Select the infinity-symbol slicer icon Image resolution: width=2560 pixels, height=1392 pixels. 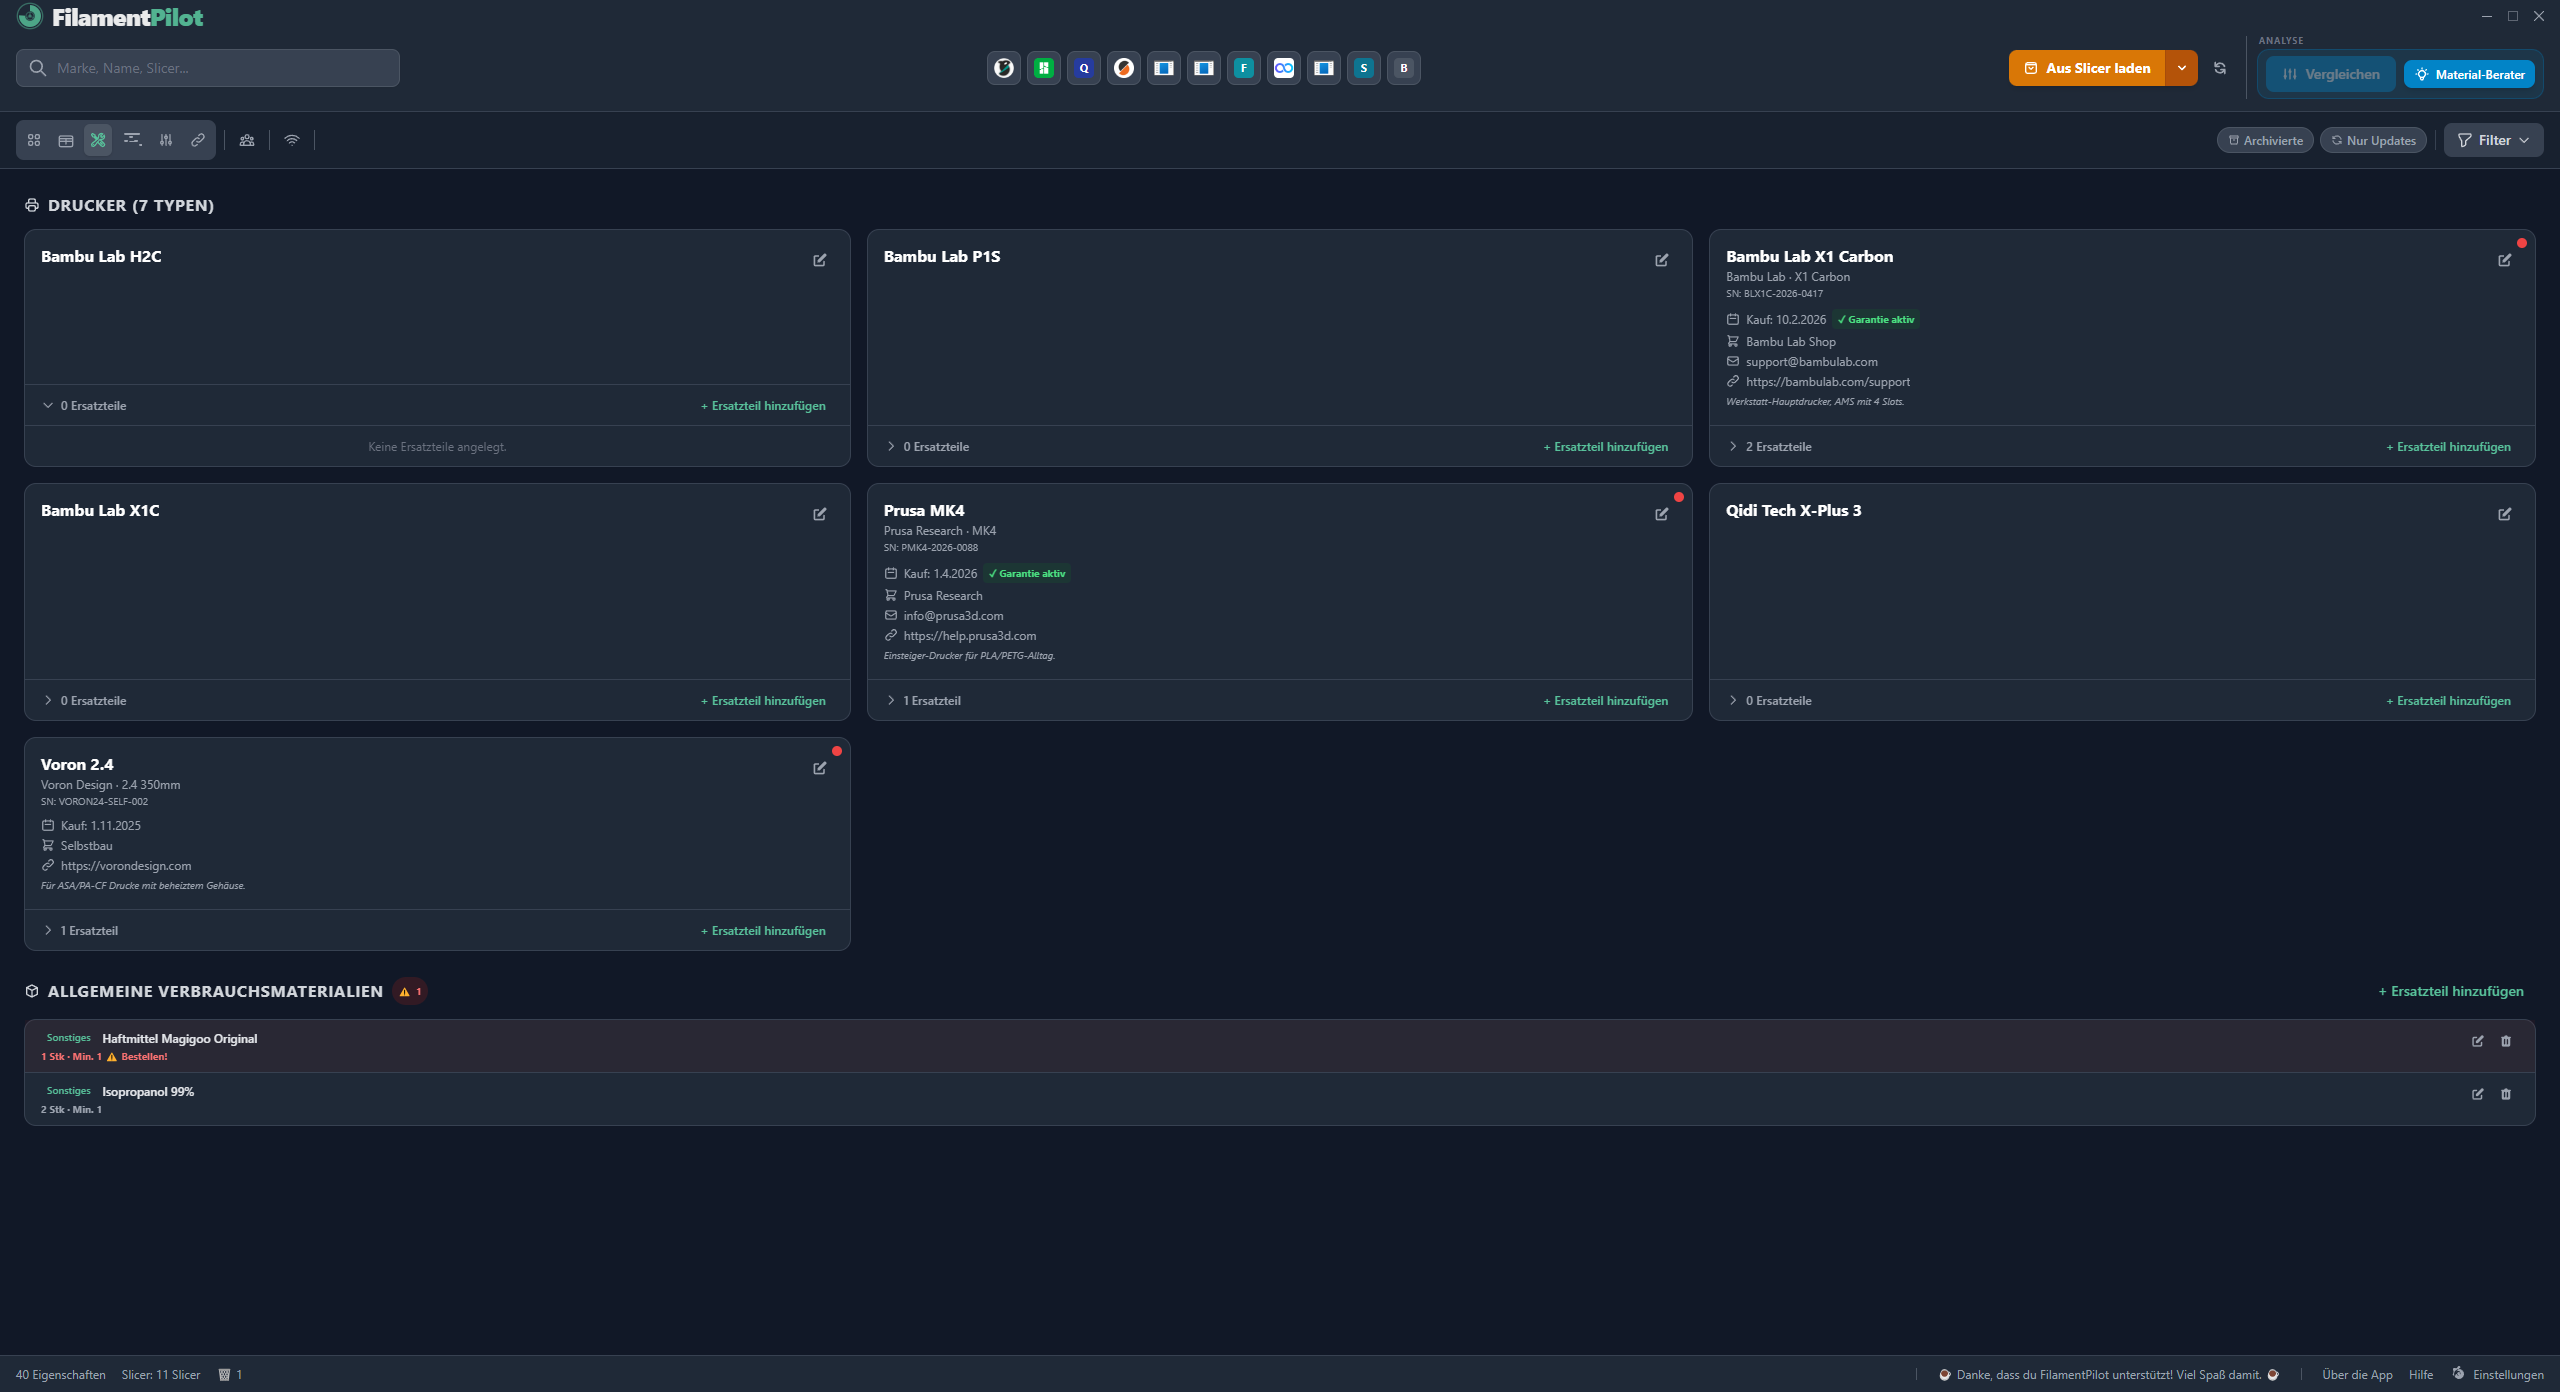pos(1284,68)
